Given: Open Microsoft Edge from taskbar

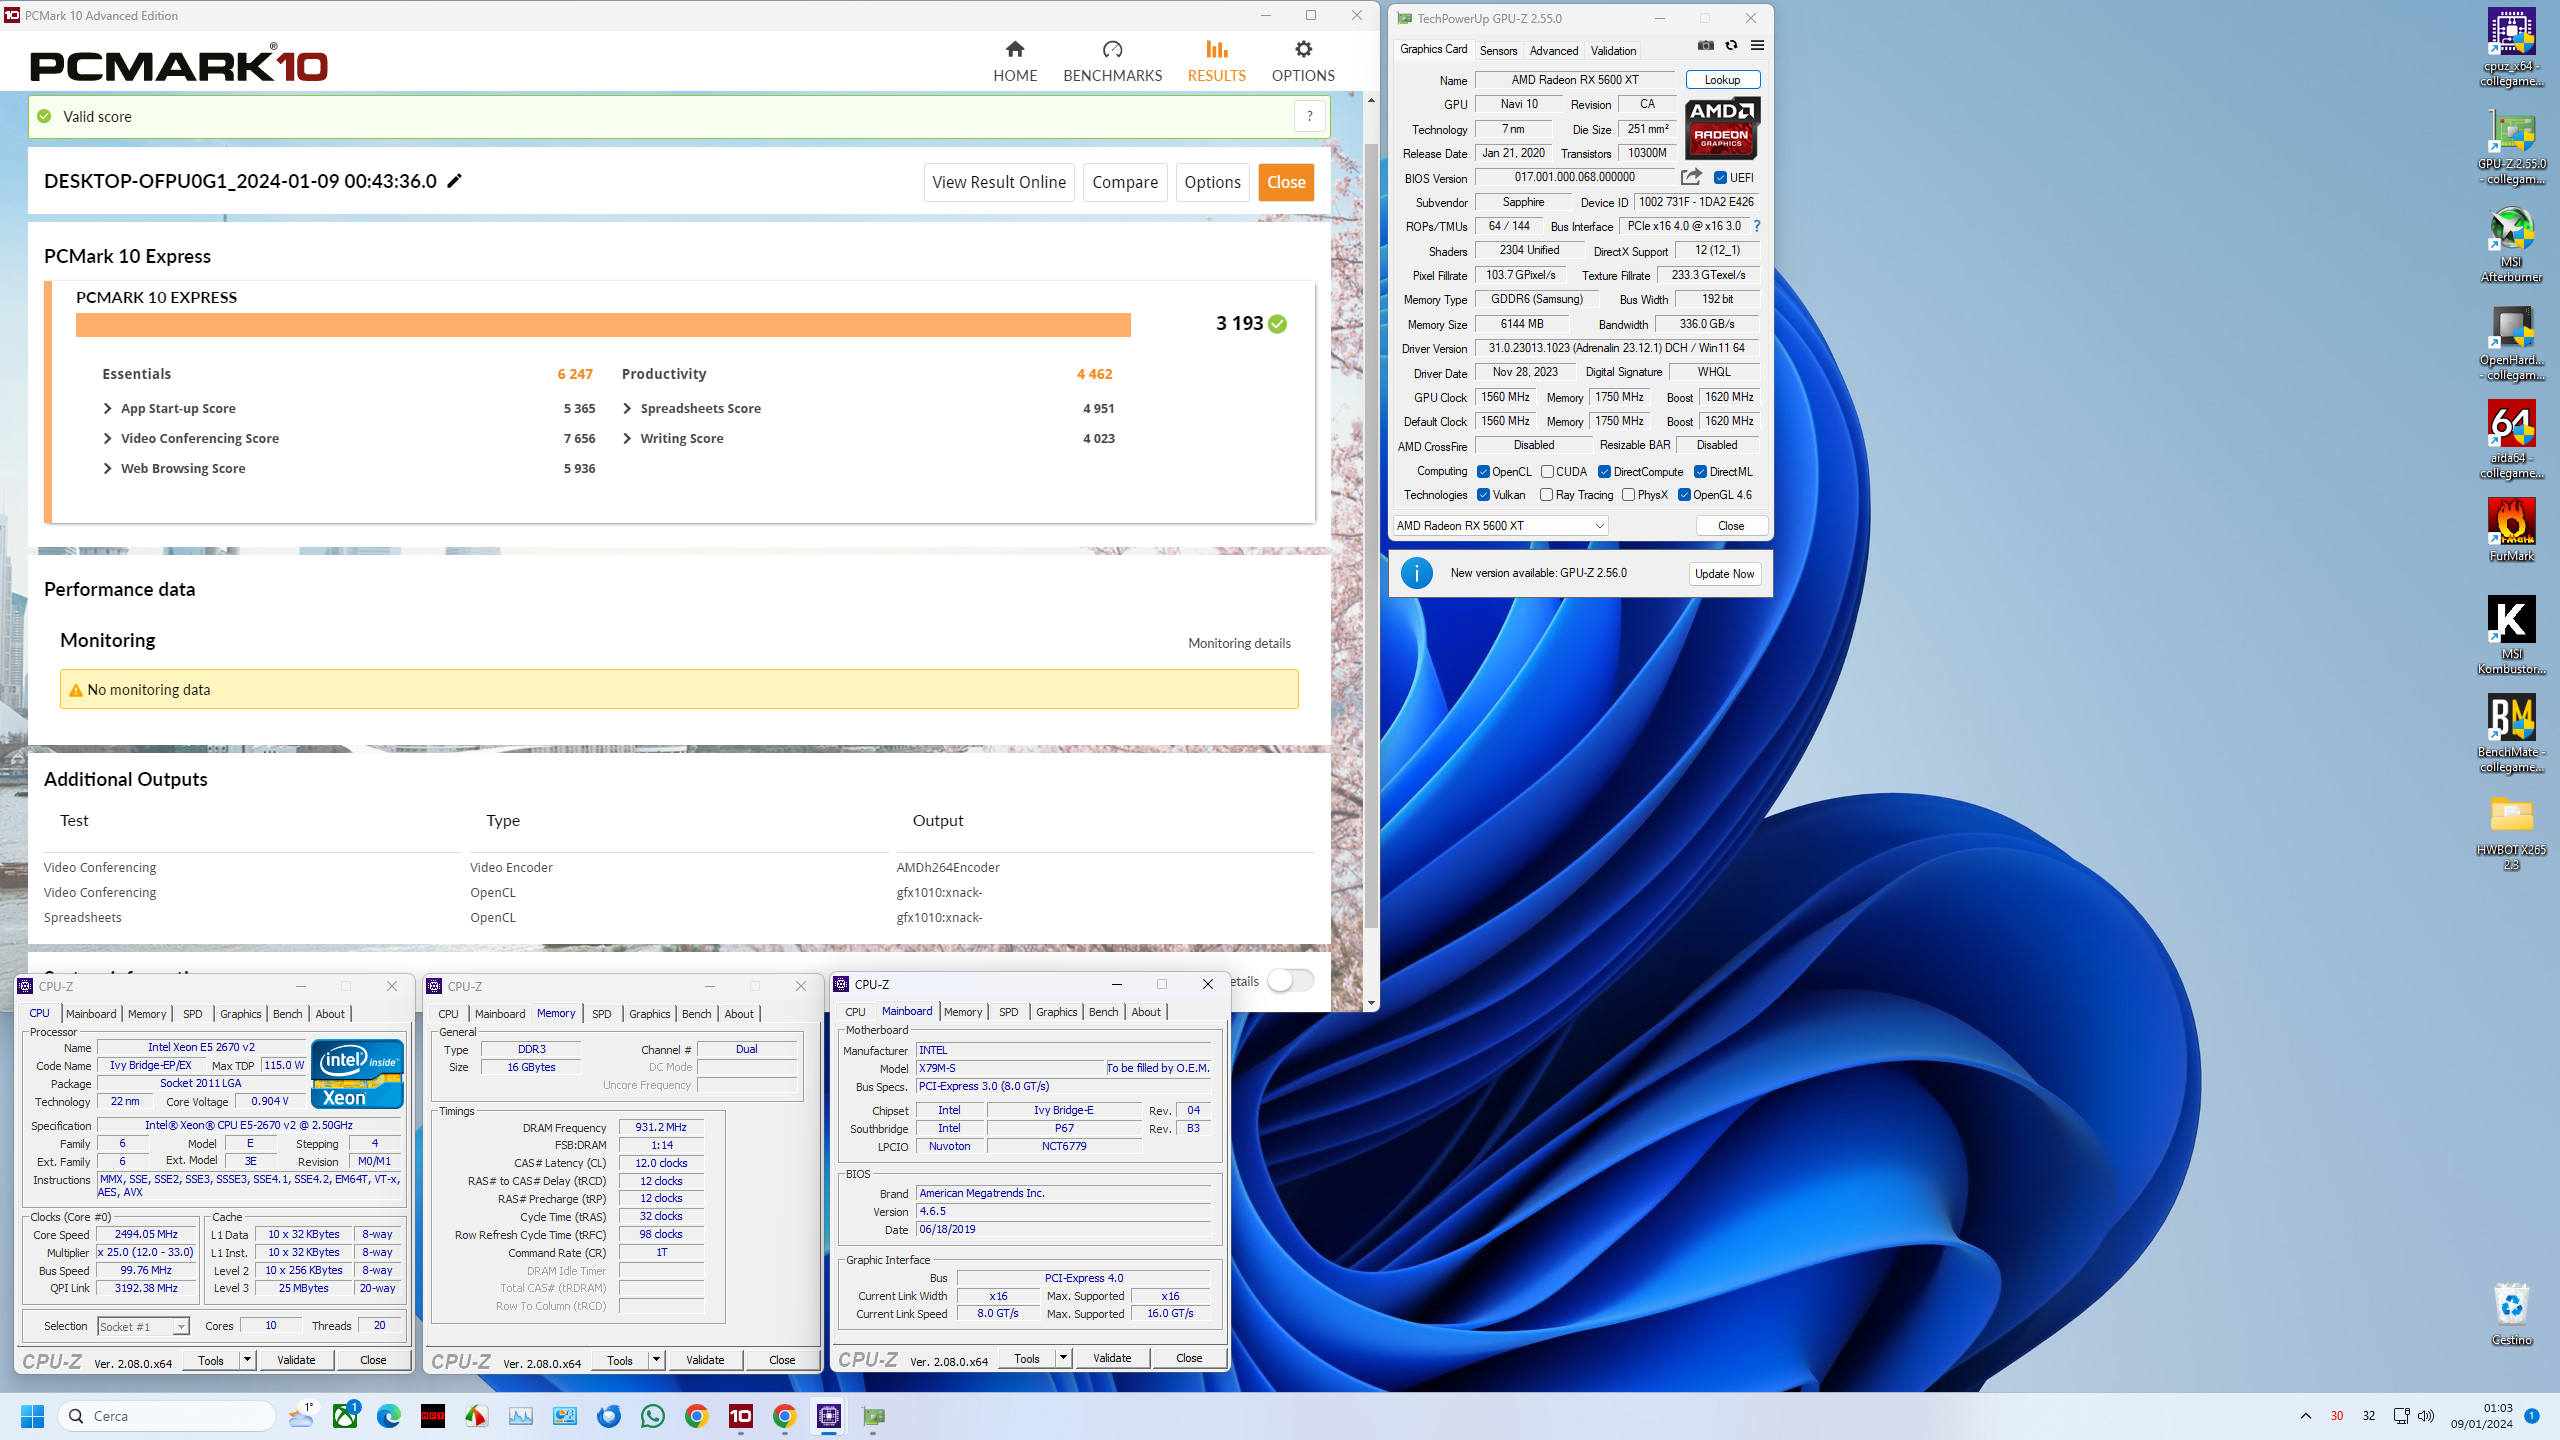Looking at the screenshot, I should pos(389,1416).
